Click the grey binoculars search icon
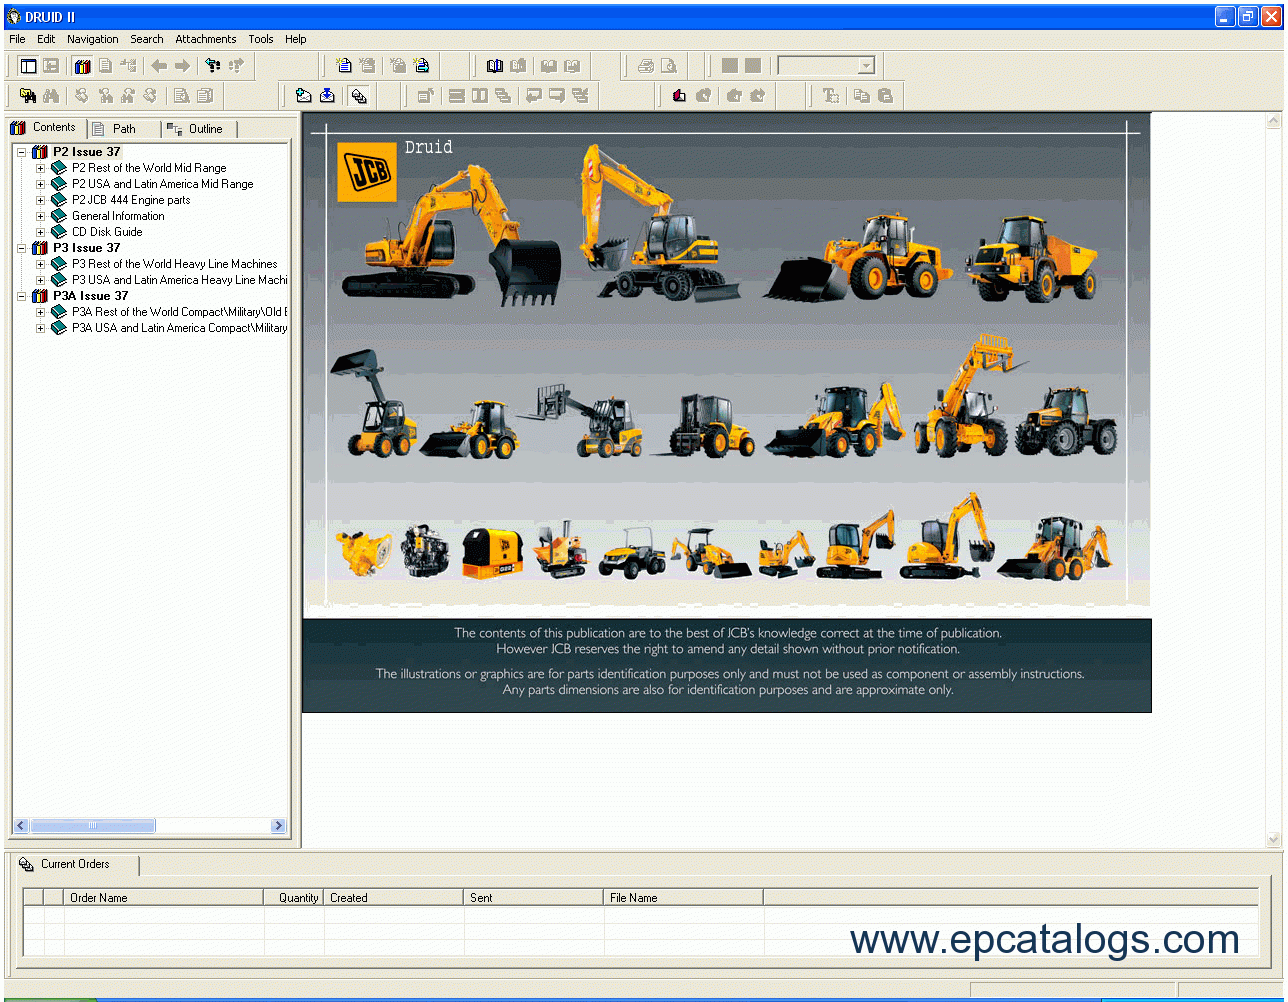Image resolution: width=1288 pixels, height=1002 pixels. pos(51,96)
